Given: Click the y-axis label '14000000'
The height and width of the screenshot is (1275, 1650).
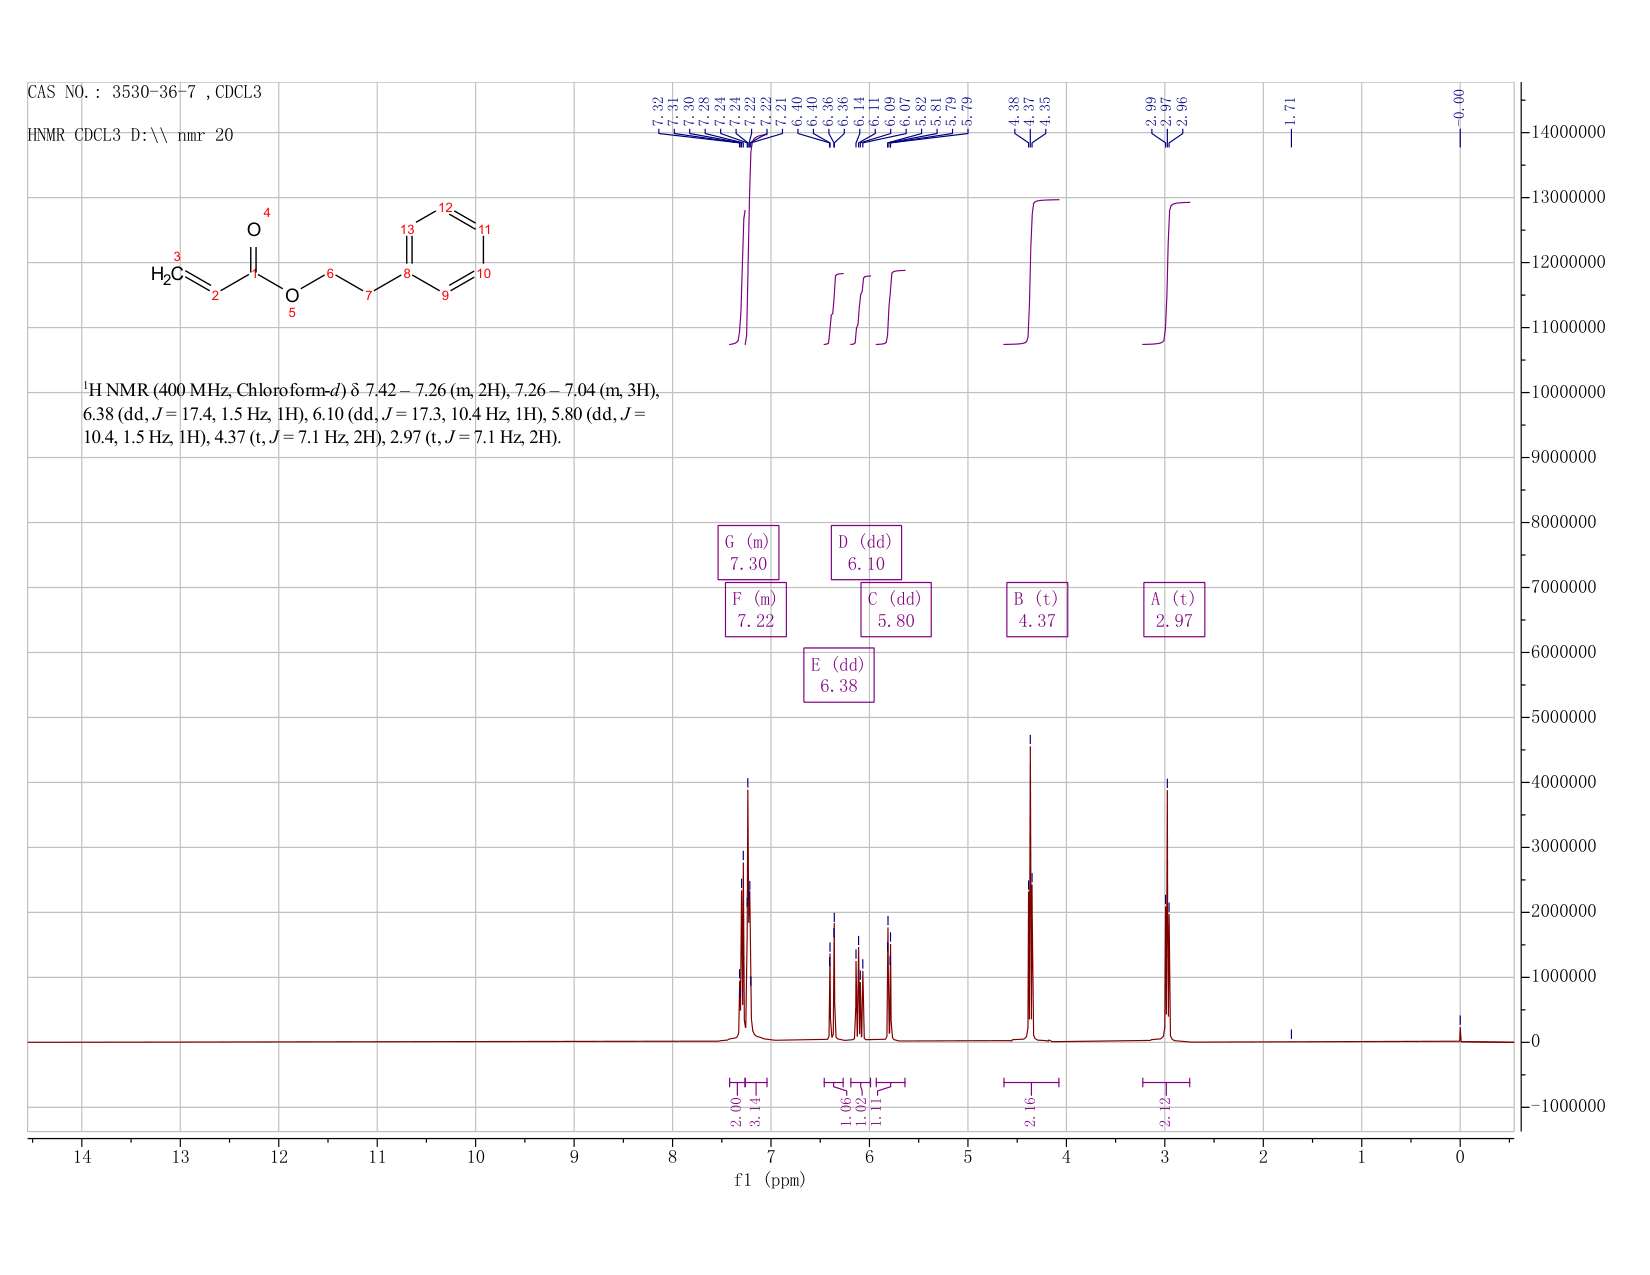Looking at the screenshot, I should click(1568, 133).
